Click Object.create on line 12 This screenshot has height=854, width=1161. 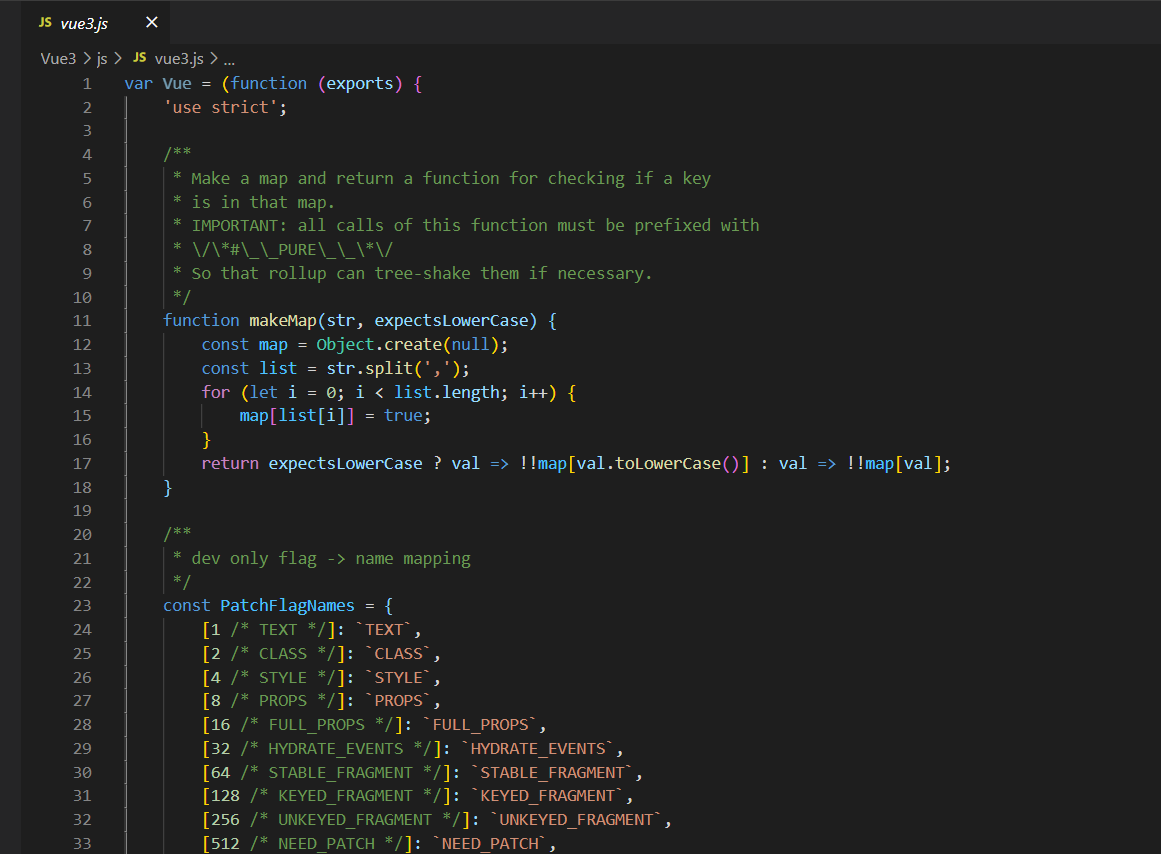click(x=379, y=344)
